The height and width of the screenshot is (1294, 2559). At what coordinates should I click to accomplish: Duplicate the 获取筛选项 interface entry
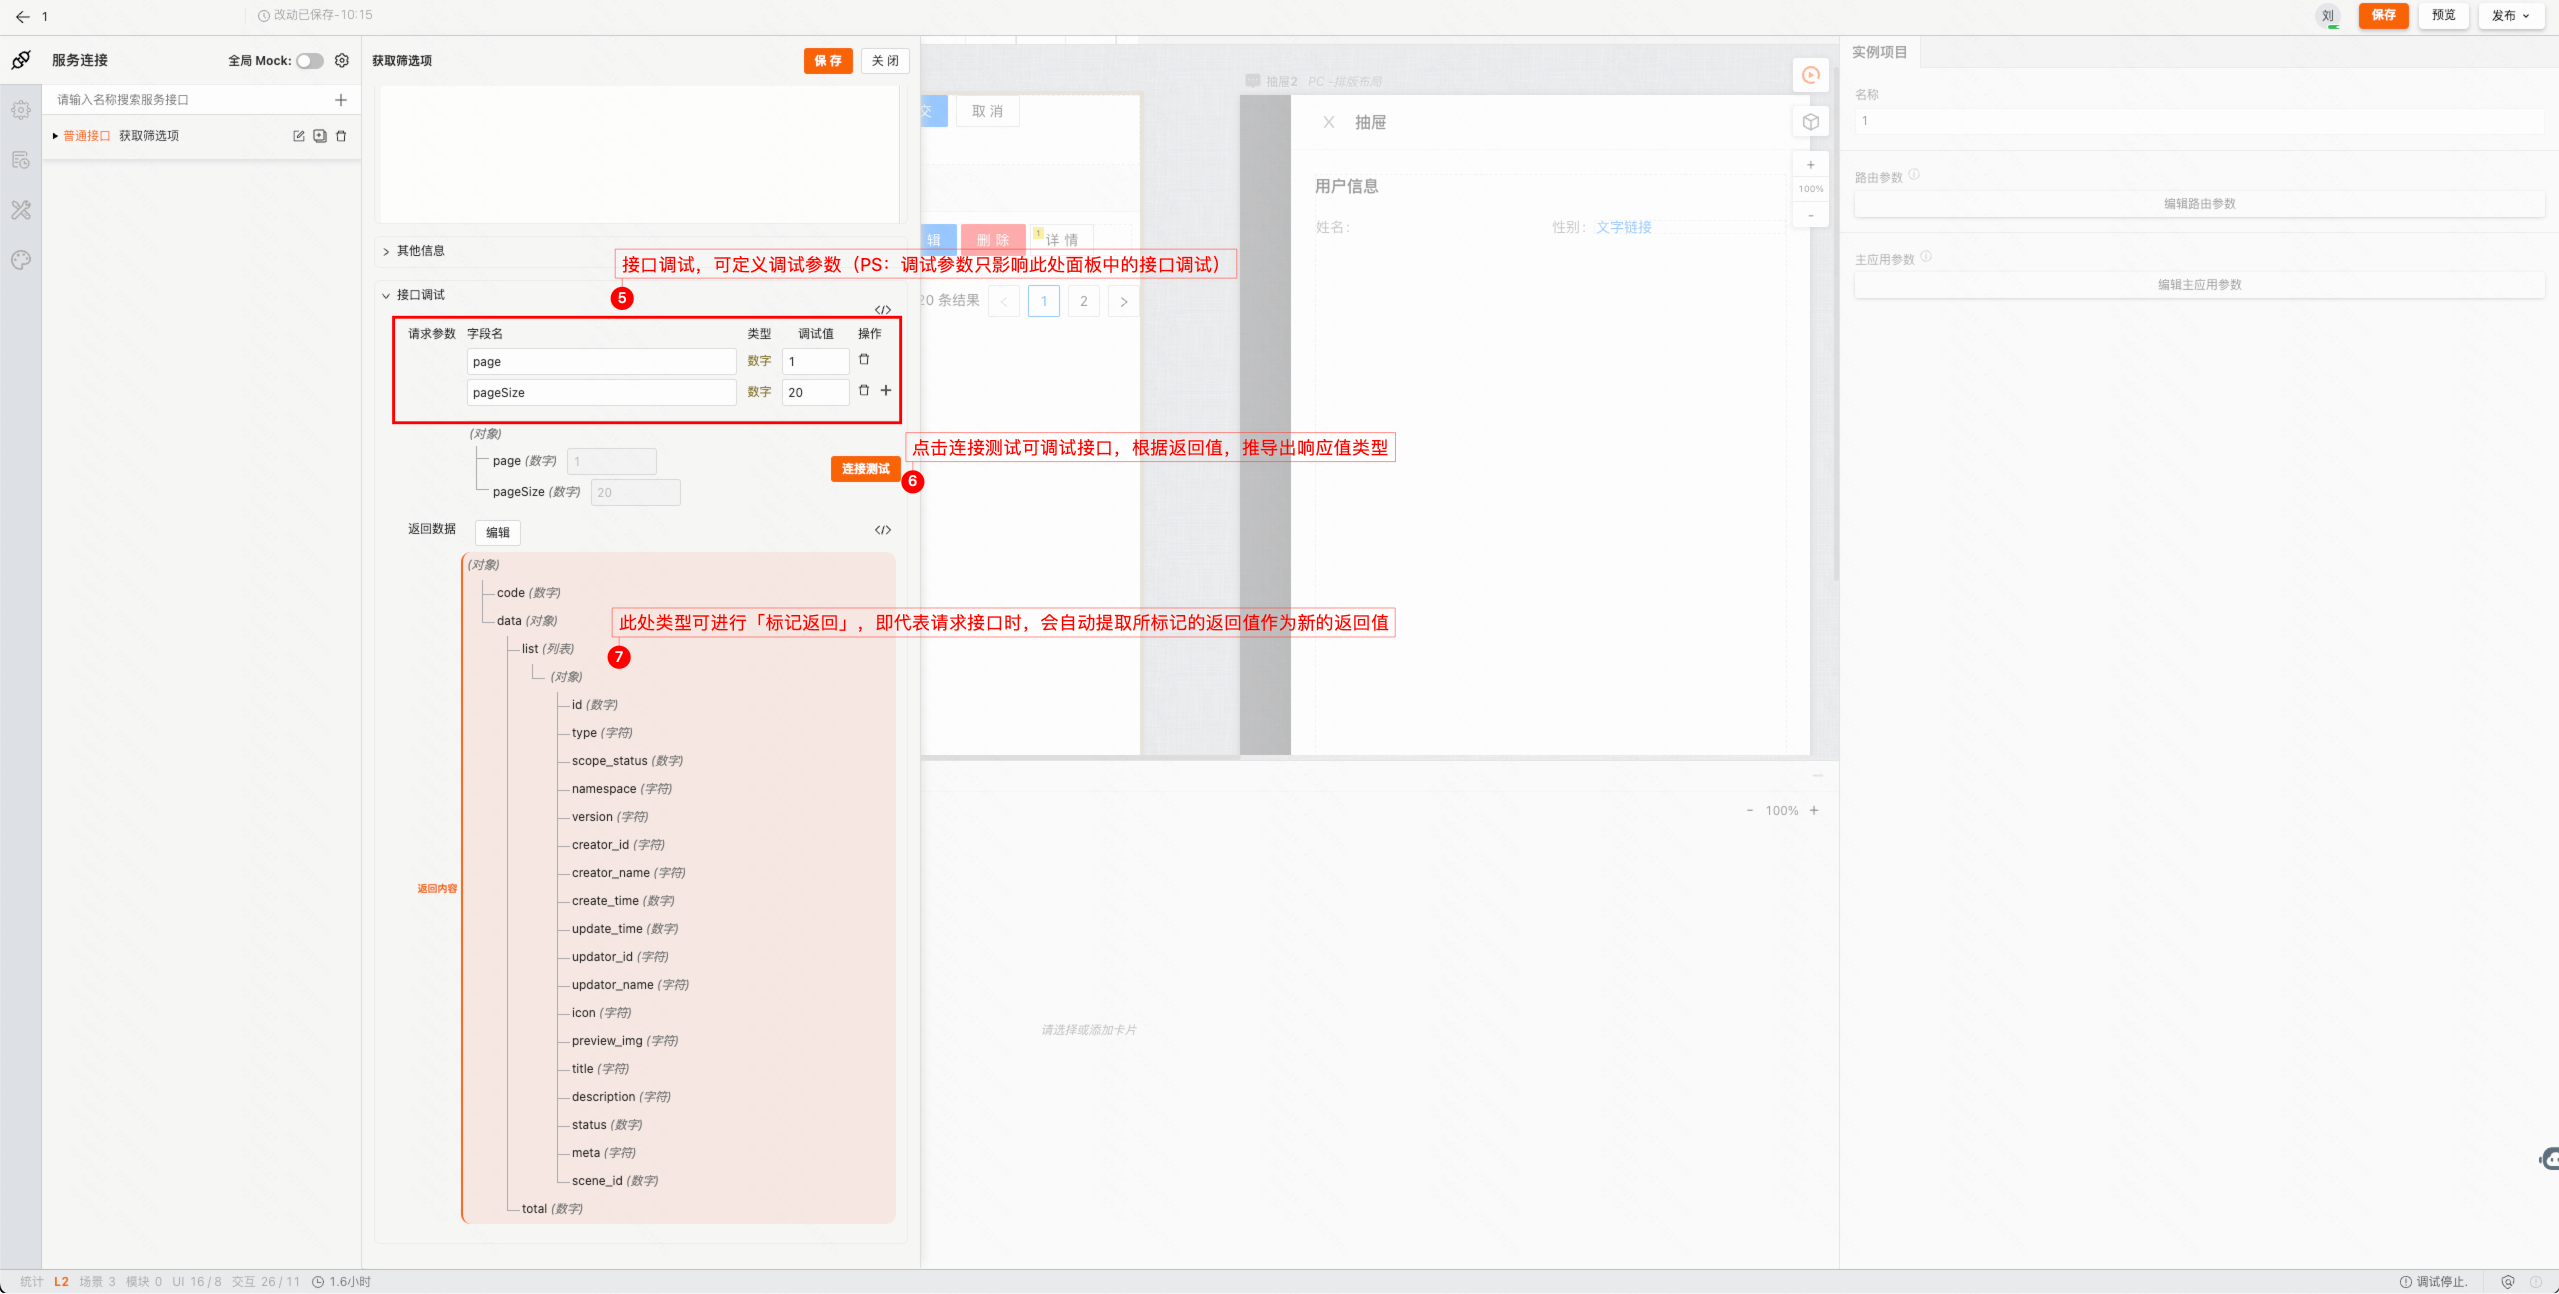pos(320,136)
